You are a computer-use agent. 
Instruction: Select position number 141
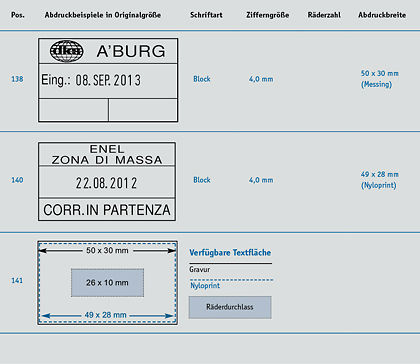(x=17, y=280)
